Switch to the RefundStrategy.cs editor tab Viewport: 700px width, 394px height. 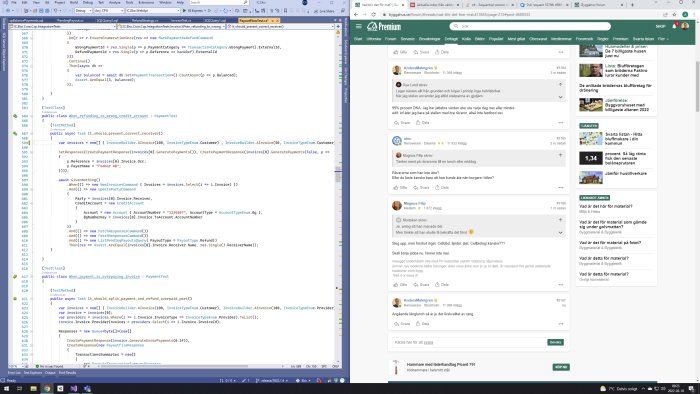click(145, 21)
